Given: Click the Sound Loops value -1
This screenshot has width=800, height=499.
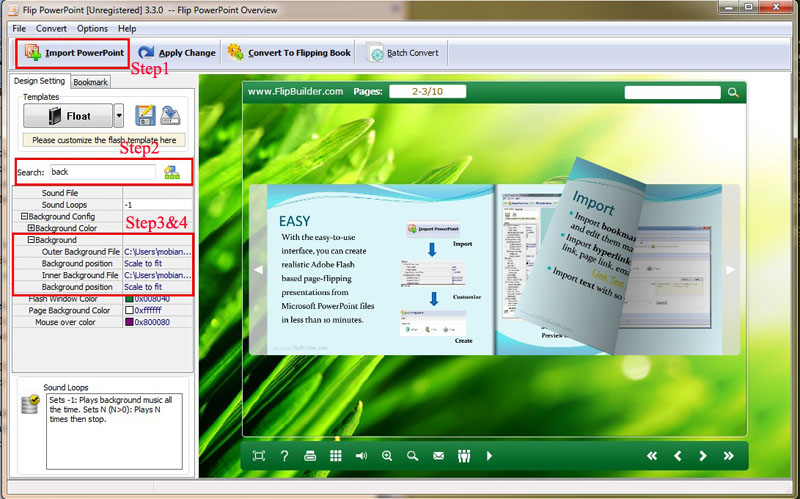Looking at the screenshot, I should point(158,205).
